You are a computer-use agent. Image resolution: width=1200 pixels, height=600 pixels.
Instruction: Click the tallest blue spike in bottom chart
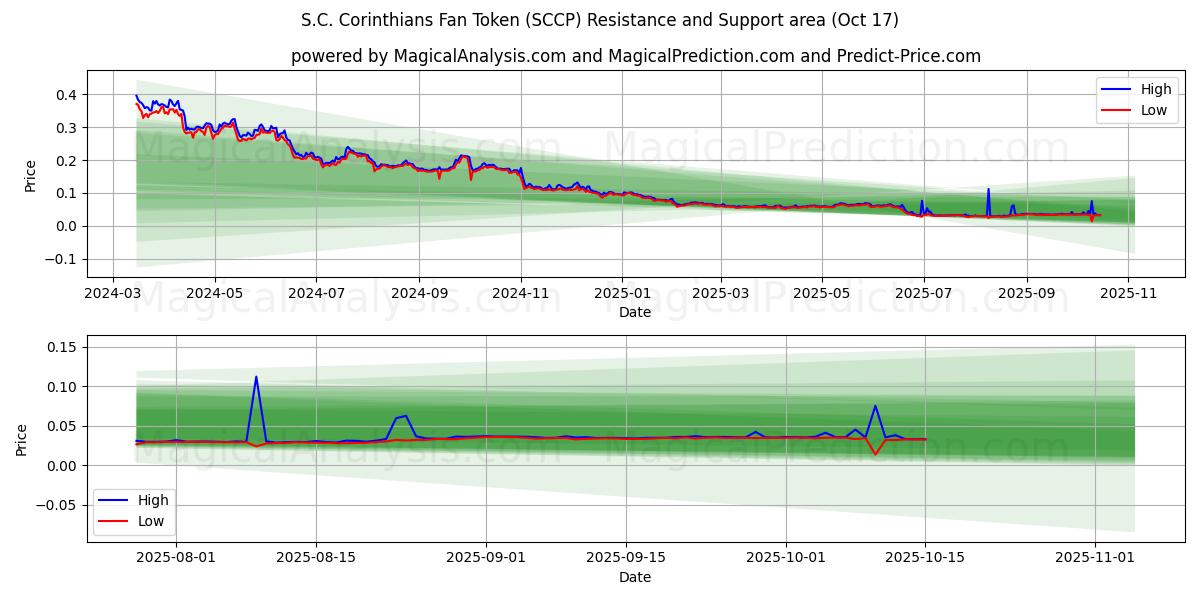256,378
